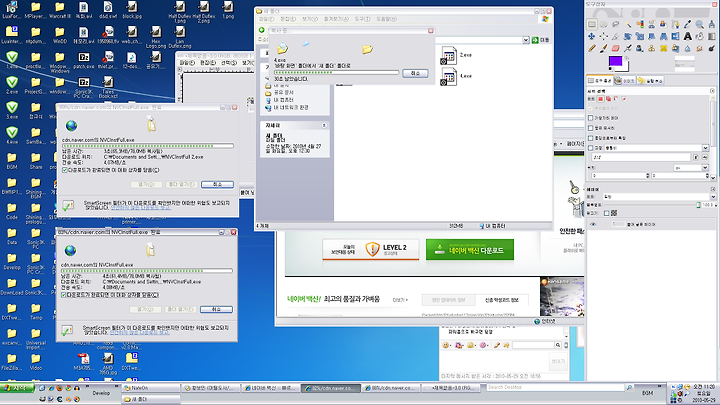
Task: Select the Blend gradient tool in GIMP
Action: pyautogui.click(x=711, y=36)
